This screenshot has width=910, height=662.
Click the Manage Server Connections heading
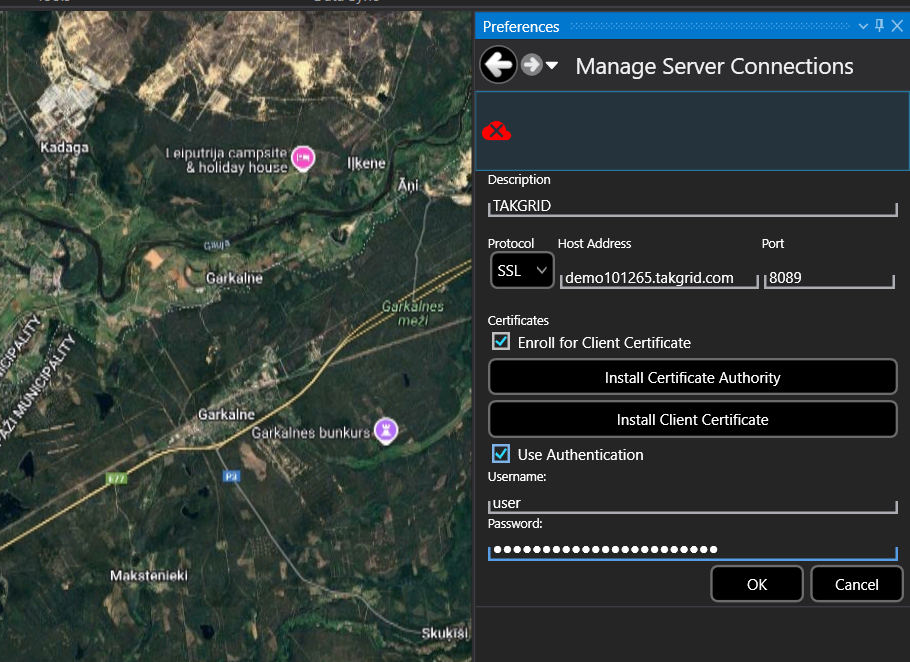click(x=714, y=66)
